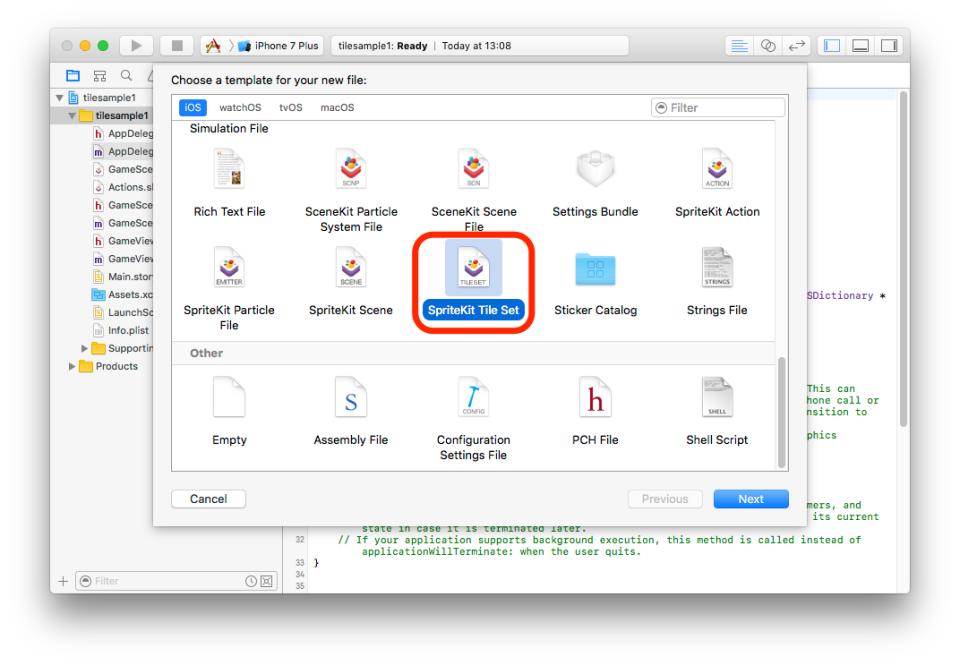Toggle the utilities inspector panel
Image resolution: width=960 pixels, height=665 pixels.
click(888, 46)
